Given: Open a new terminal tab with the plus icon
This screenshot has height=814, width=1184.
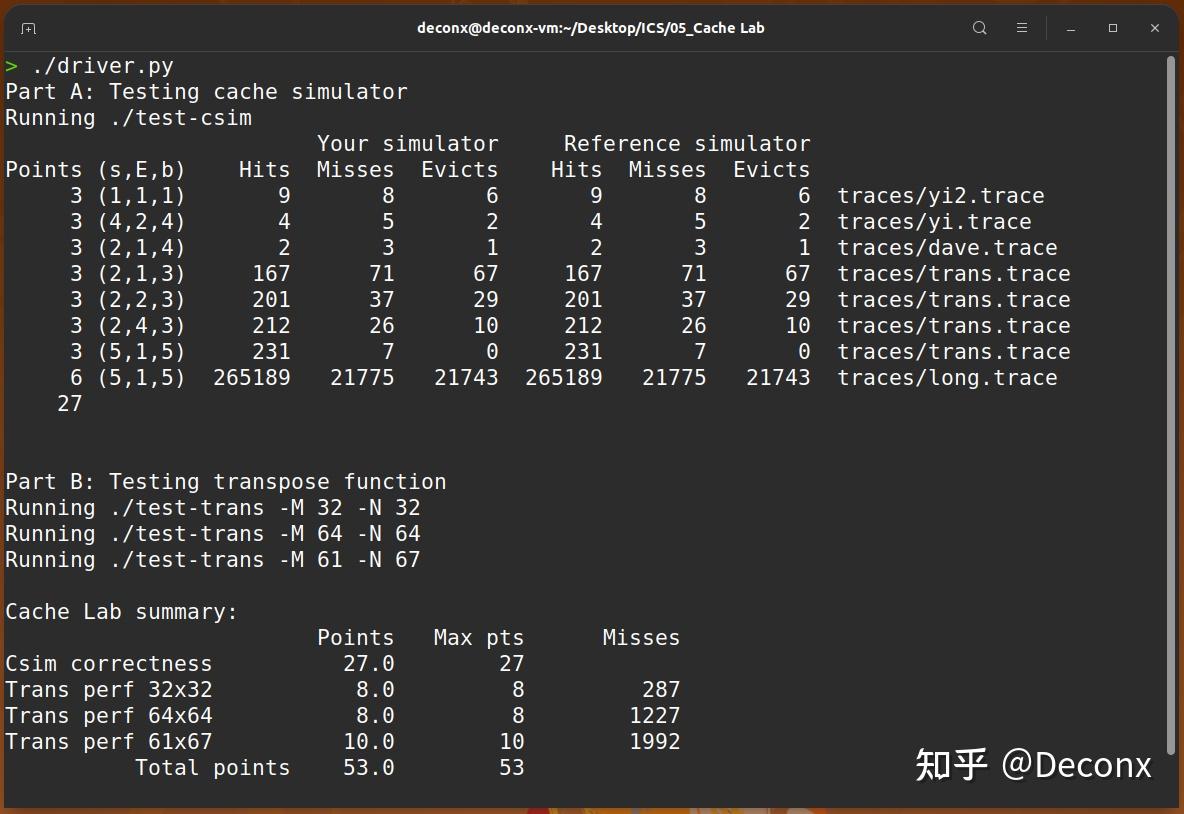Looking at the screenshot, I should [x=29, y=28].
